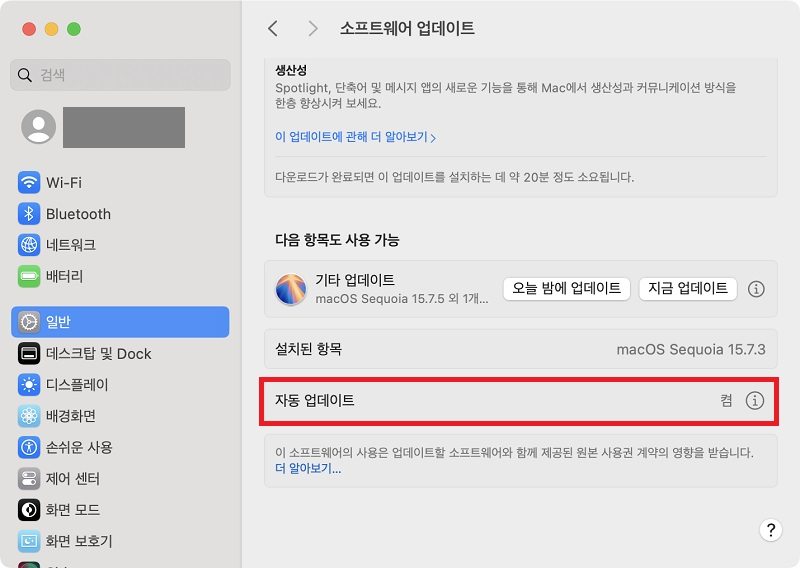Open Wi-Fi settings via its icon

(x=29, y=182)
